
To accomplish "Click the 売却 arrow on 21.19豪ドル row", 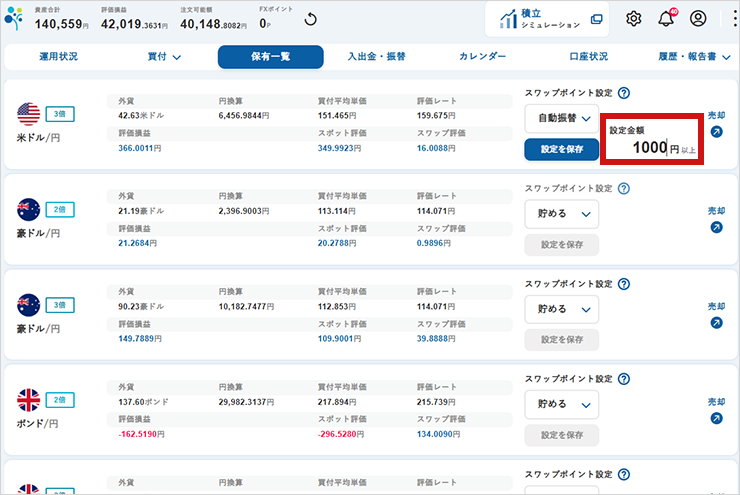I will coord(716,227).
